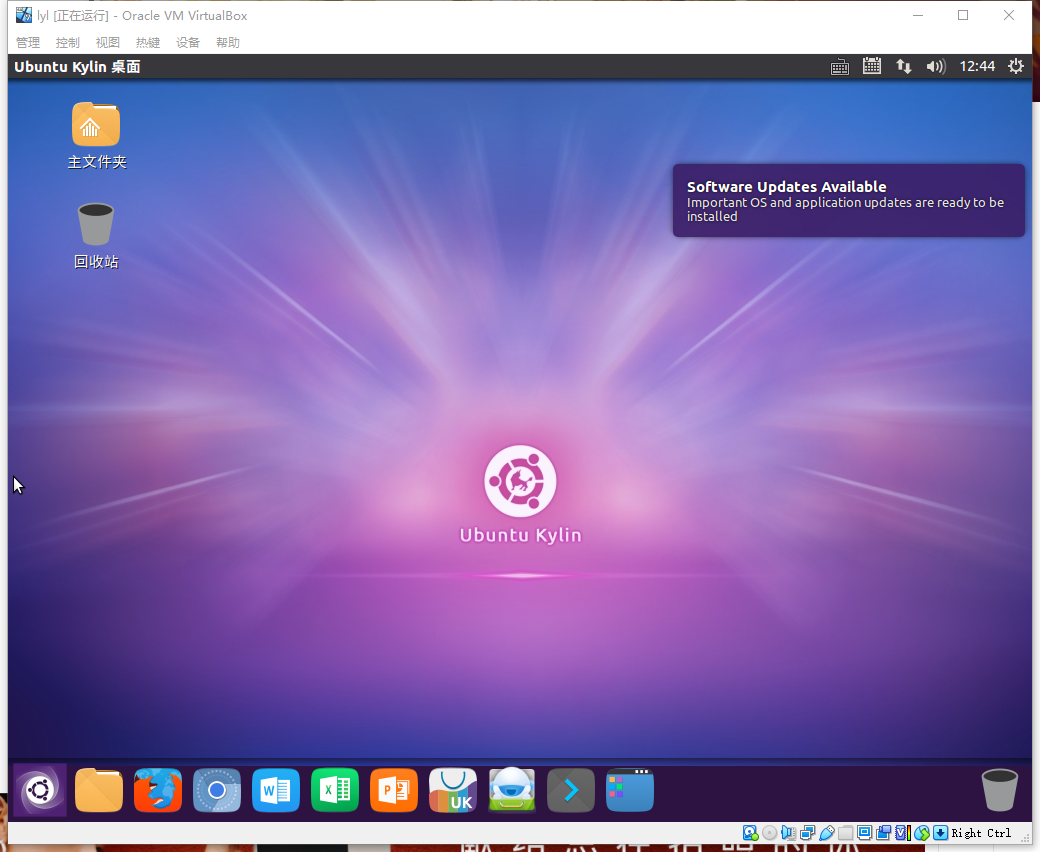Launch Chromium browser from the dock
This screenshot has width=1040, height=852.
tap(217, 790)
